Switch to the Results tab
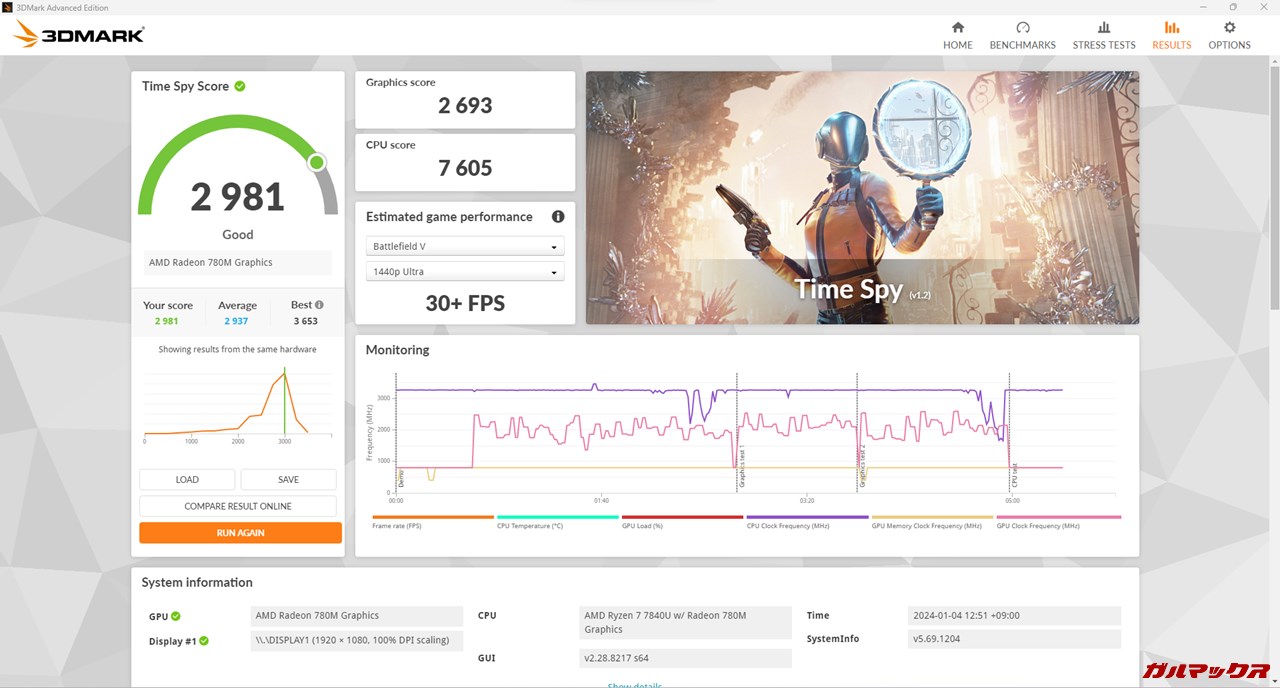The width and height of the screenshot is (1280, 688). 1171,35
